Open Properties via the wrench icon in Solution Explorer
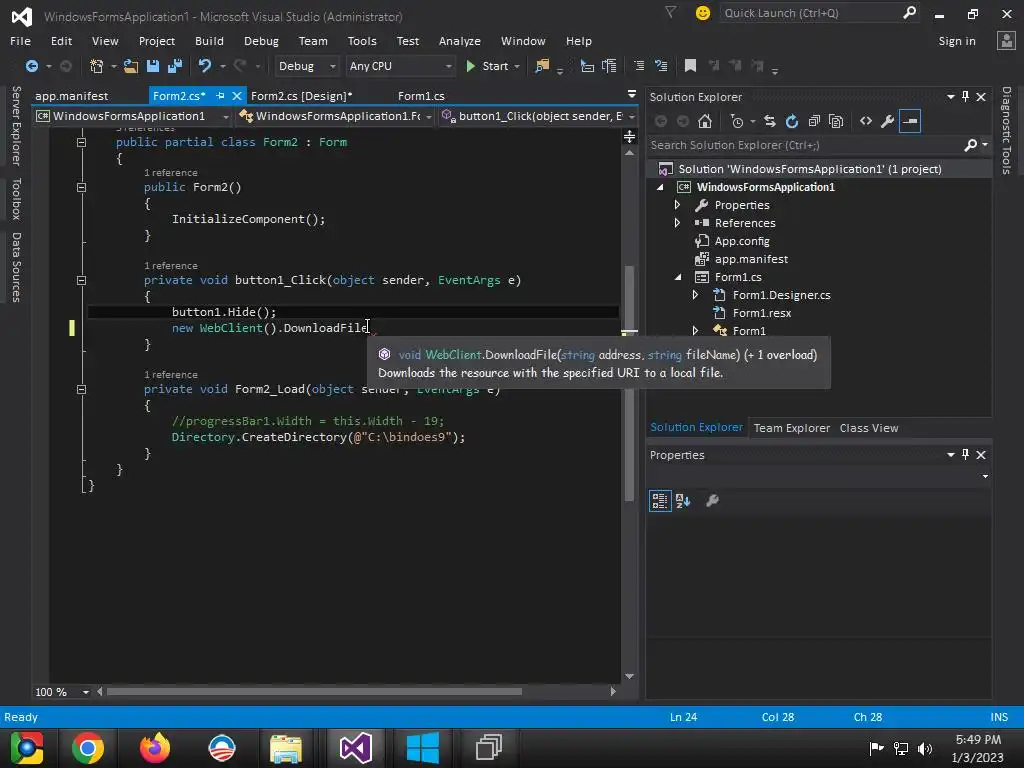1024x768 pixels. tap(888, 121)
